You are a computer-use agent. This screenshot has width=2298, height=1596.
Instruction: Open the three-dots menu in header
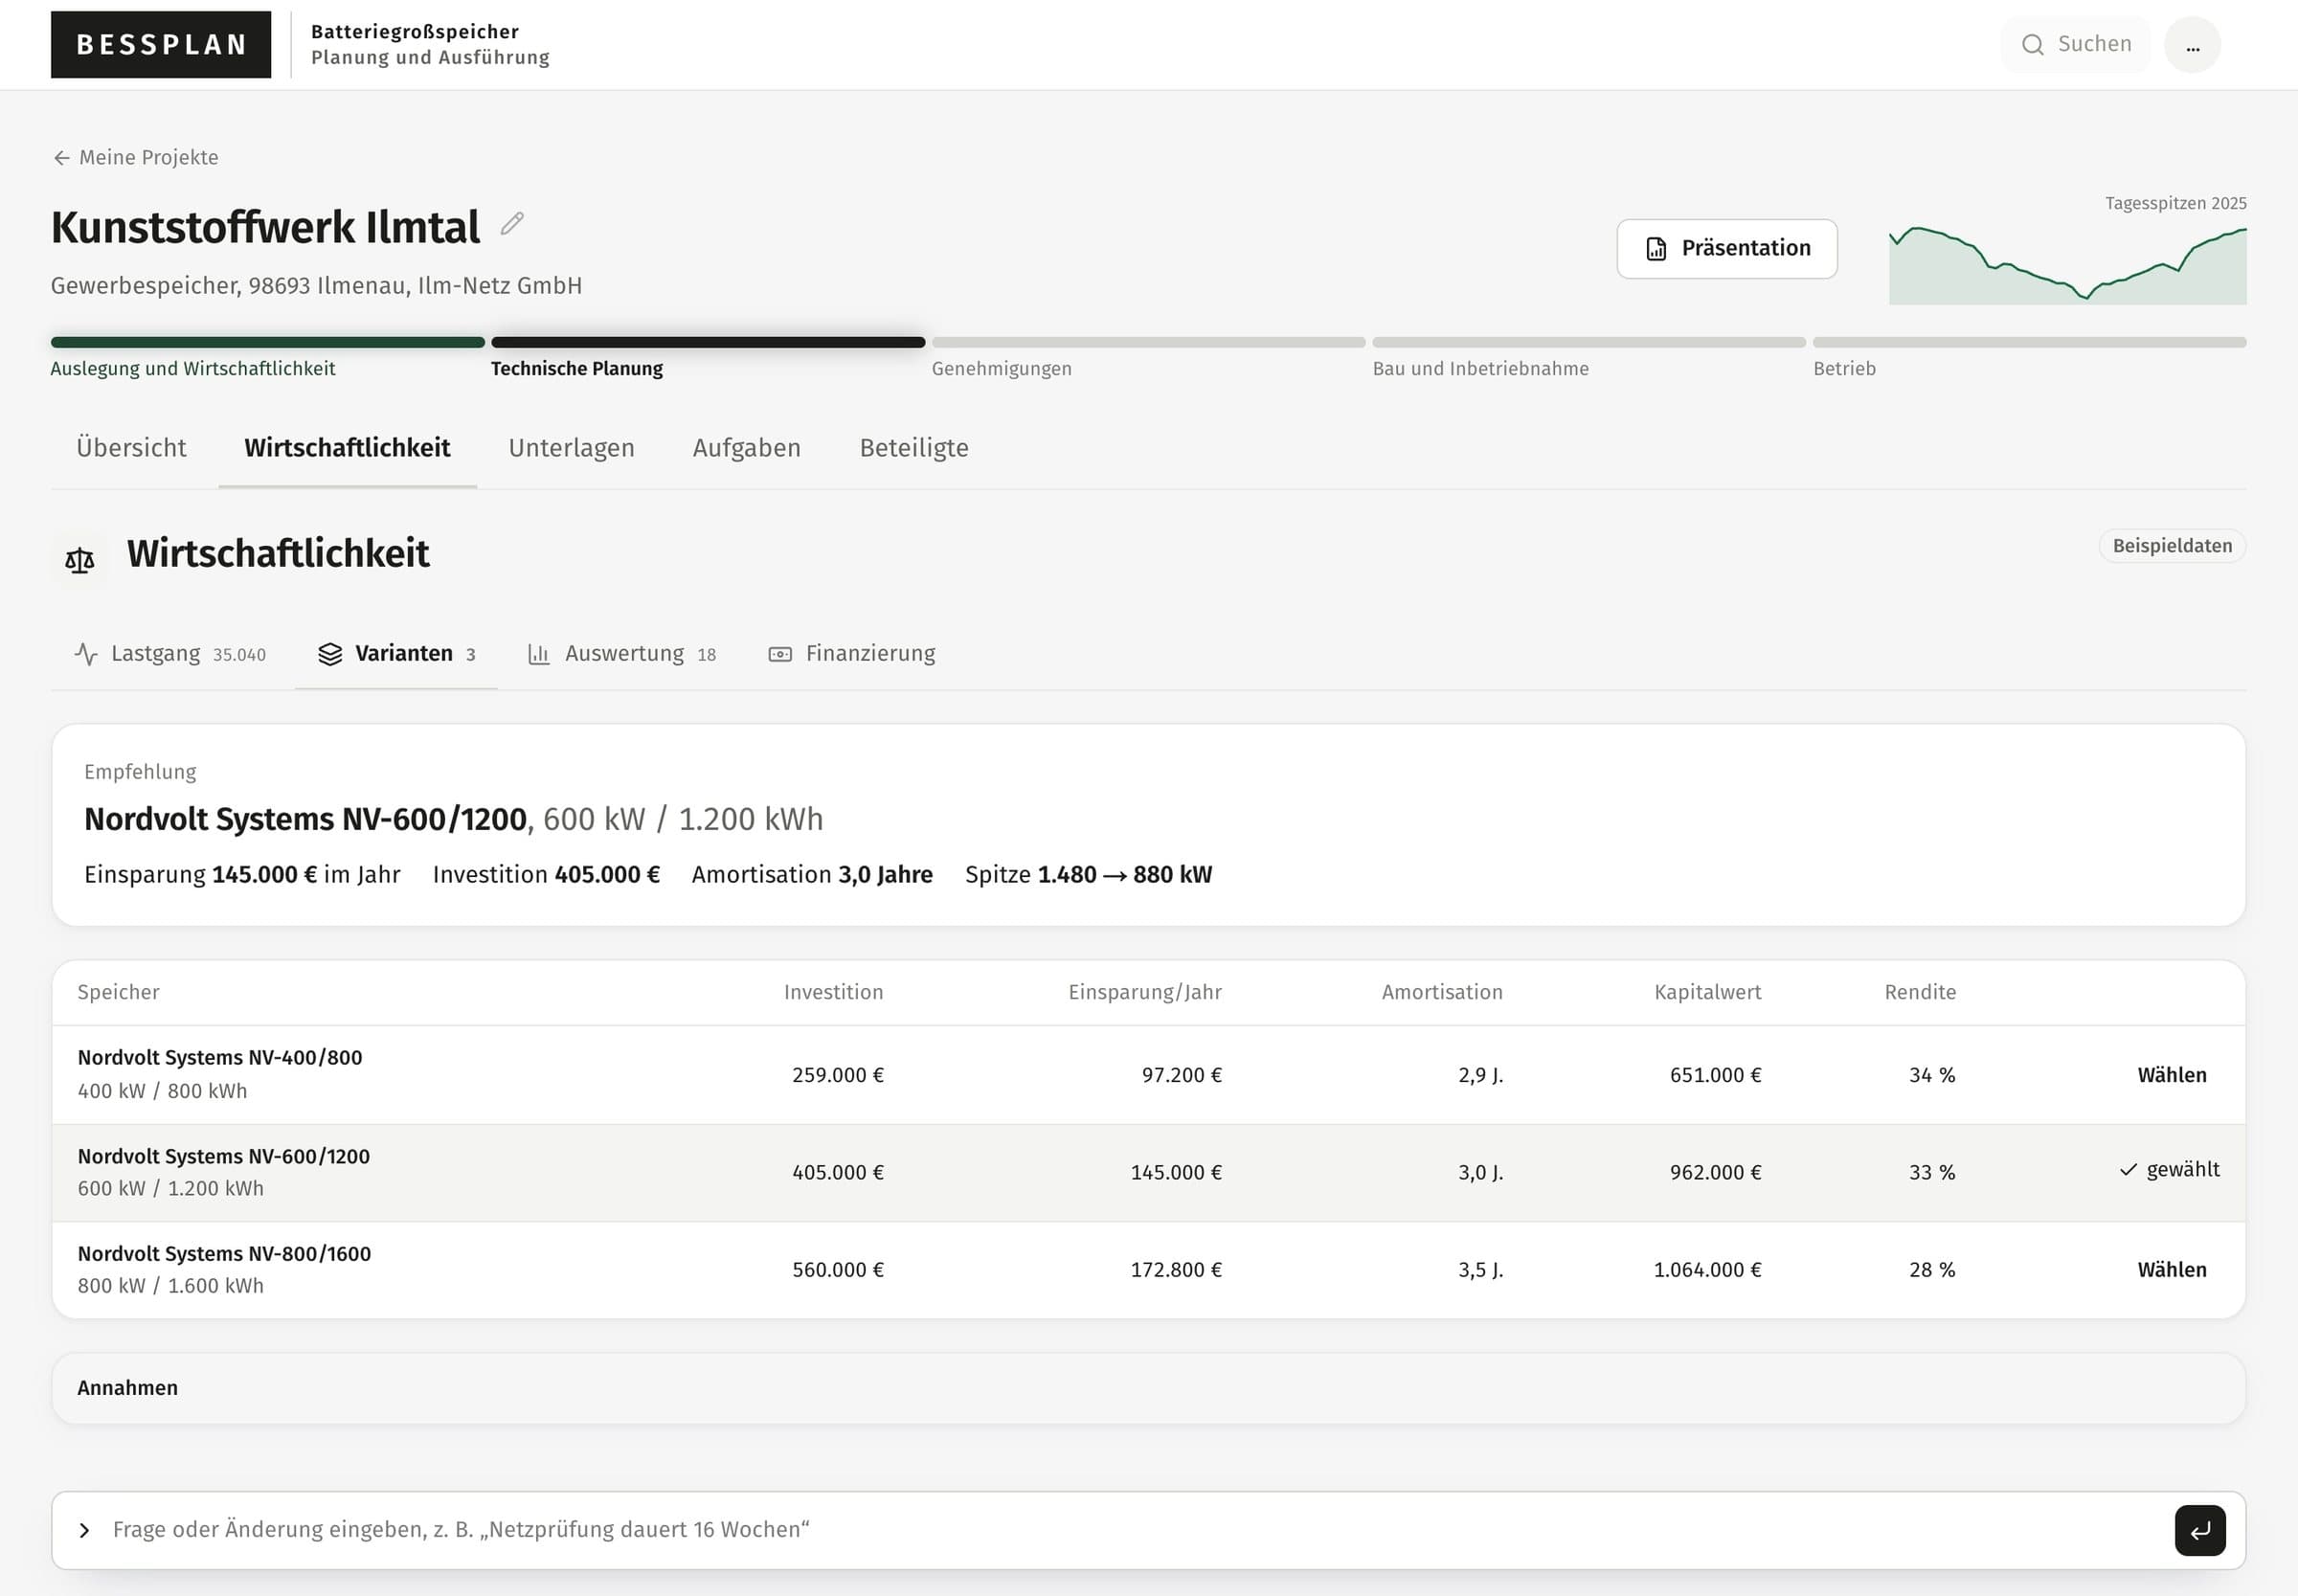[x=2192, y=44]
